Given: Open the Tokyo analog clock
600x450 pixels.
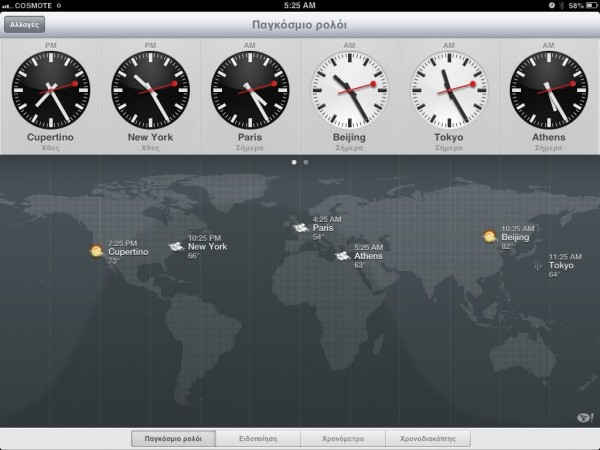Looking at the screenshot, I should [x=449, y=90].
